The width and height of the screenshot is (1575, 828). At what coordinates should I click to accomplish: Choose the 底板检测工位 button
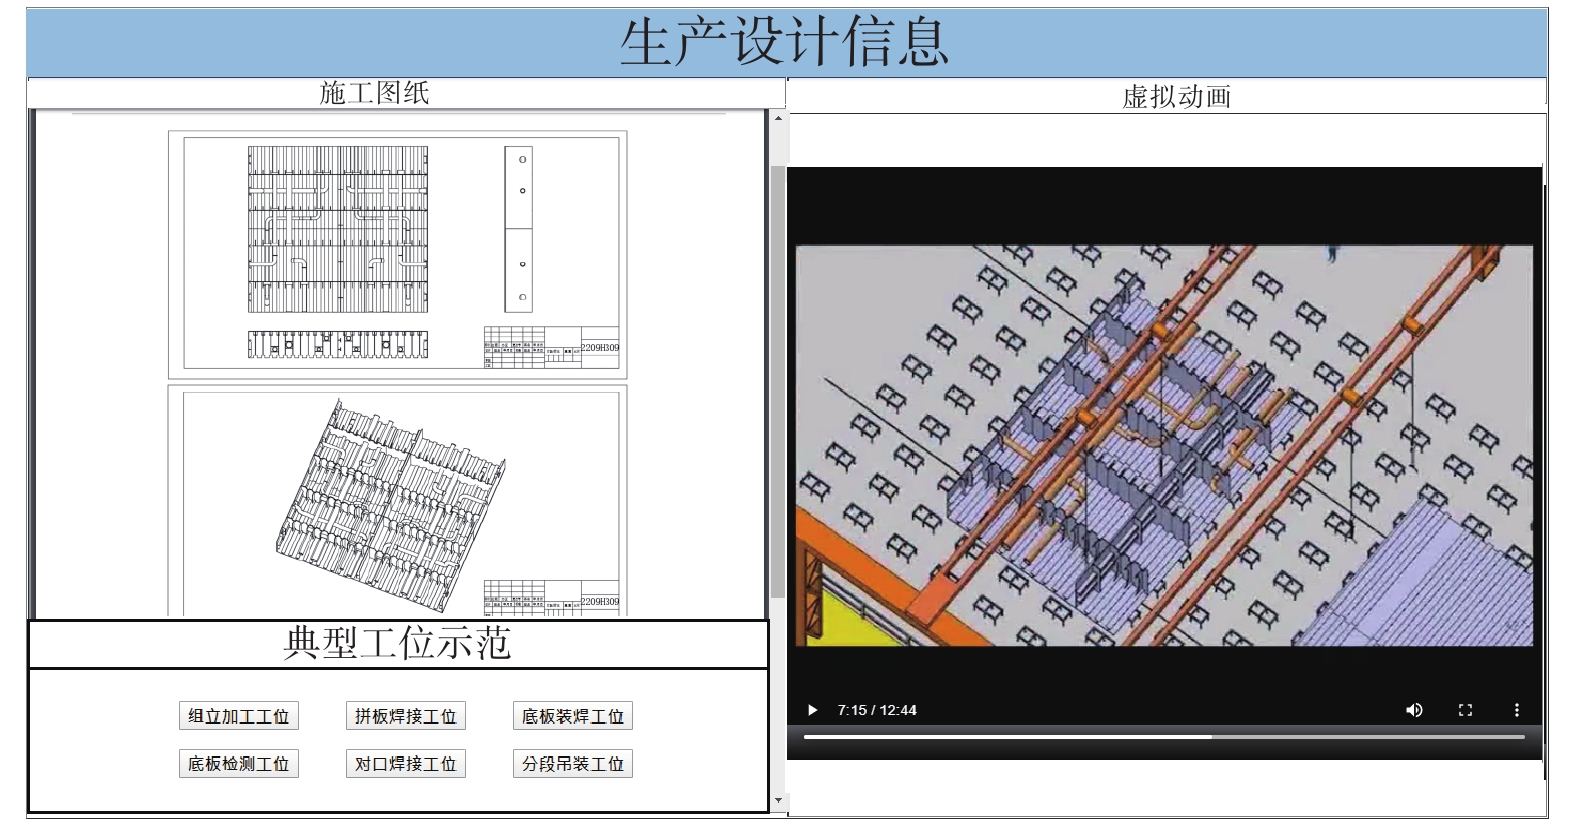(x=239, y=764)
